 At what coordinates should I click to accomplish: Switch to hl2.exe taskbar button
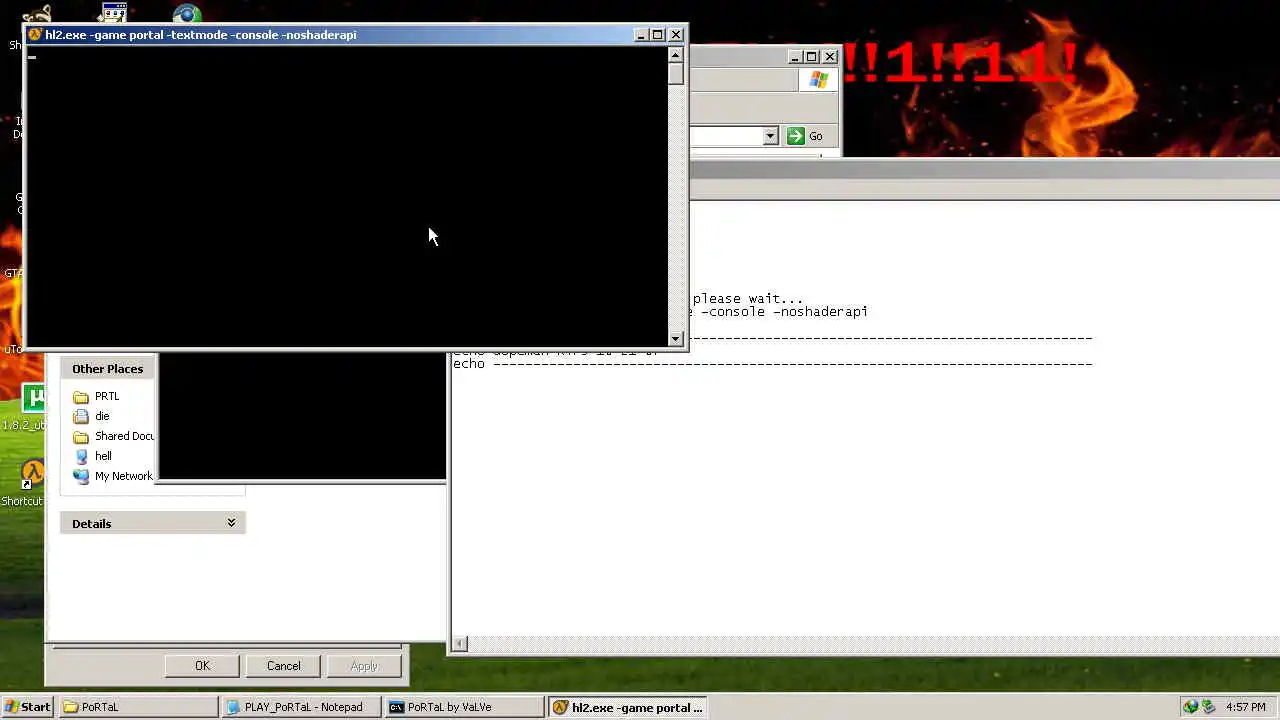(x=628, y=707)
